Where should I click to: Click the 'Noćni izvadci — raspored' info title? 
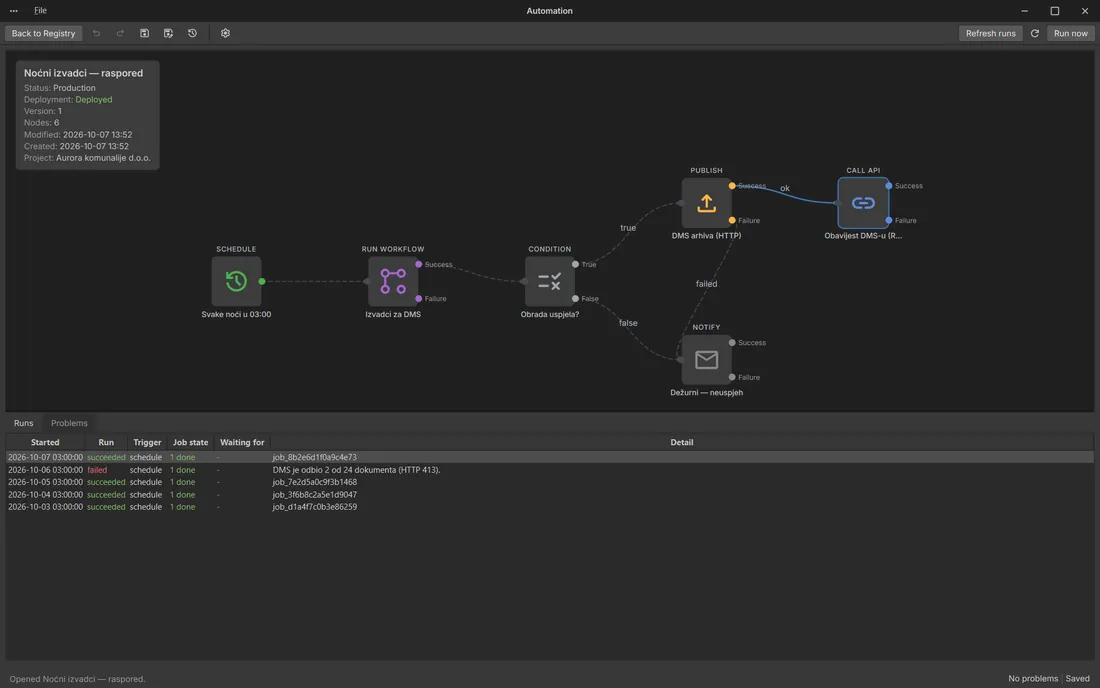tap(83, 73)
